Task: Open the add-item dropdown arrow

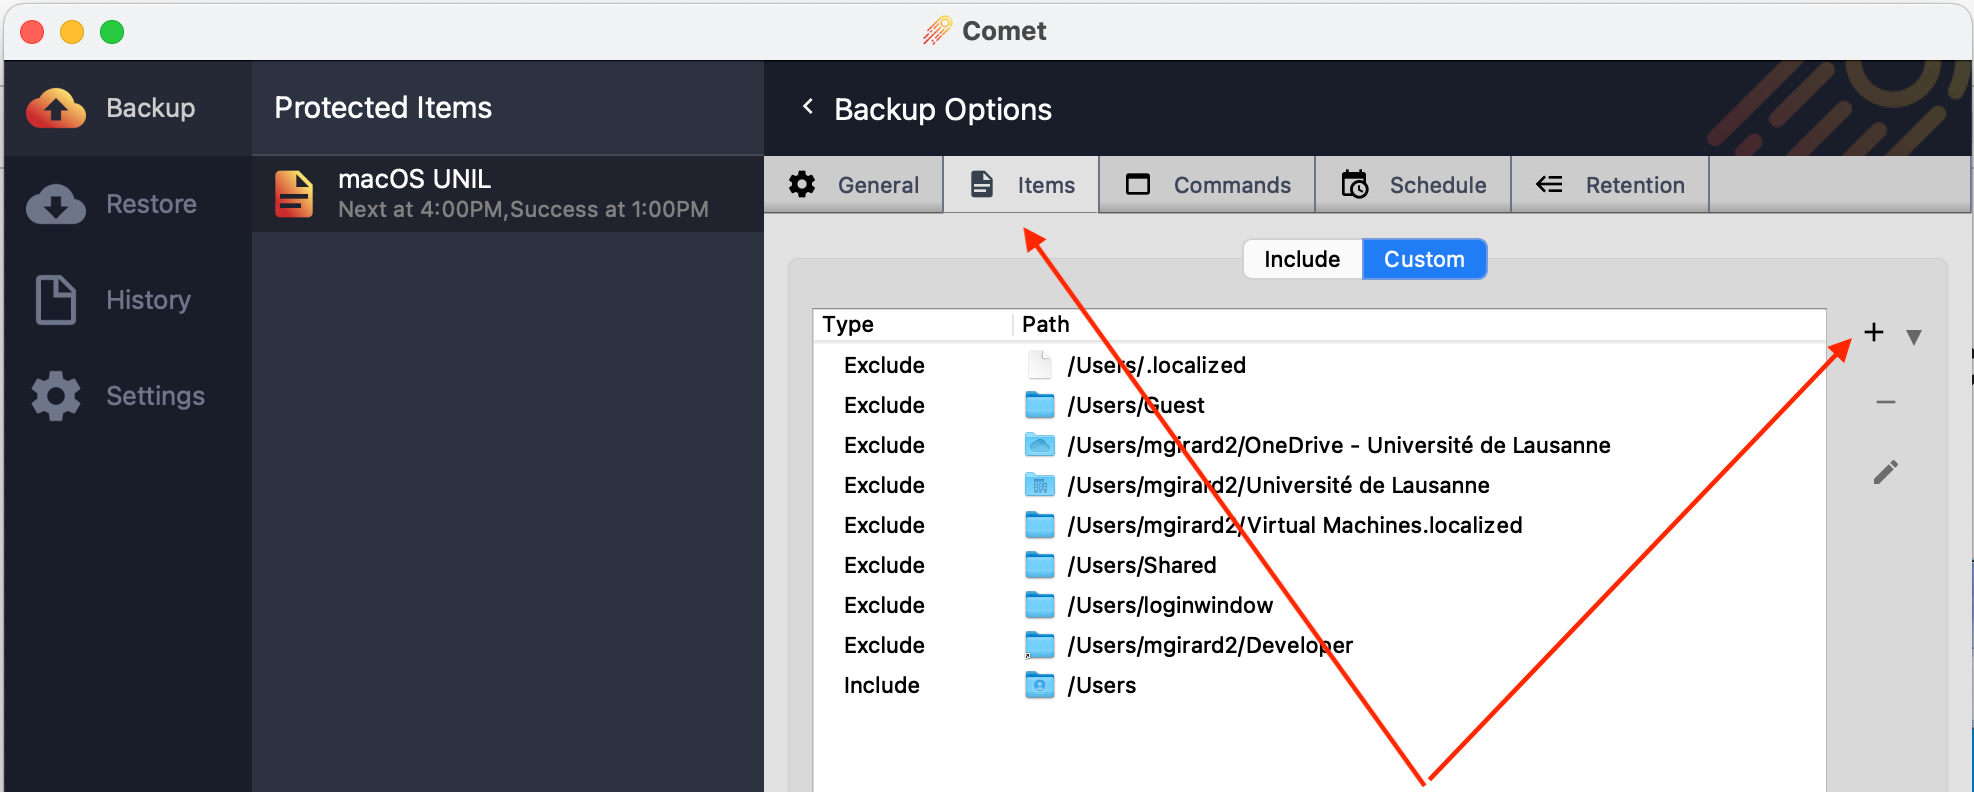Action: pos(1913,337)
